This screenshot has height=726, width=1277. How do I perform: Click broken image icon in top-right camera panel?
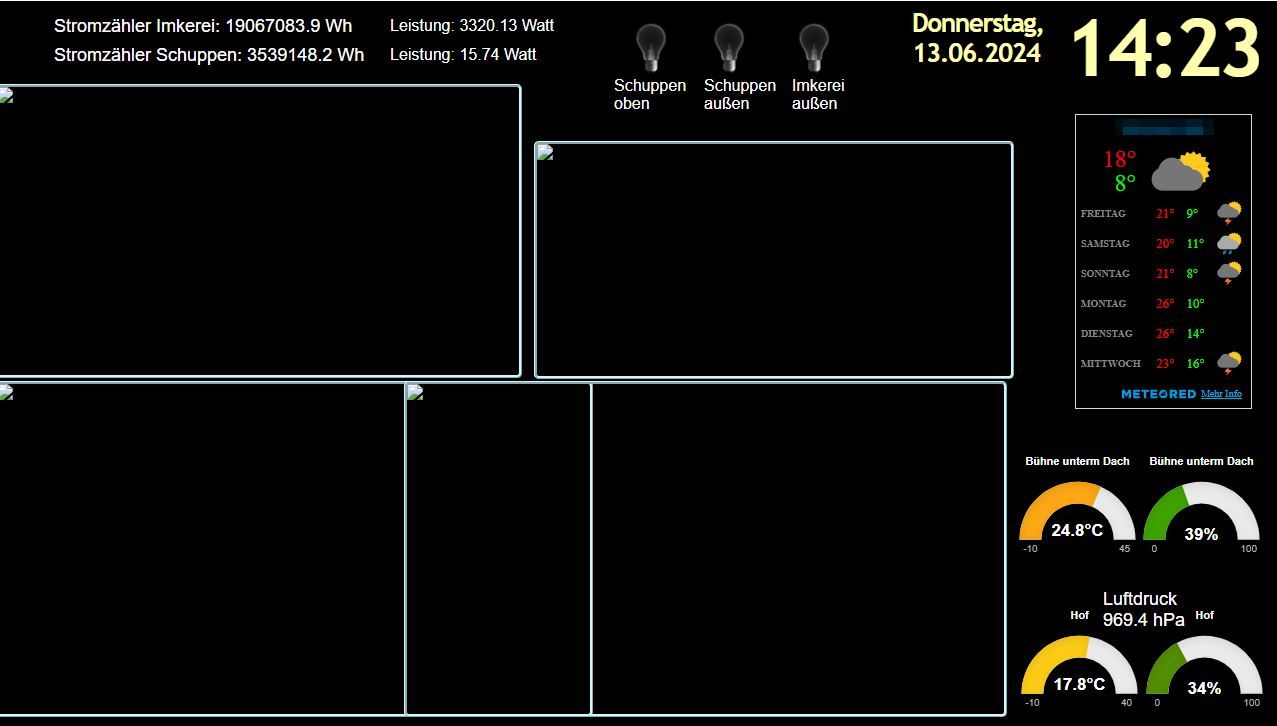(x=545, y=153)
